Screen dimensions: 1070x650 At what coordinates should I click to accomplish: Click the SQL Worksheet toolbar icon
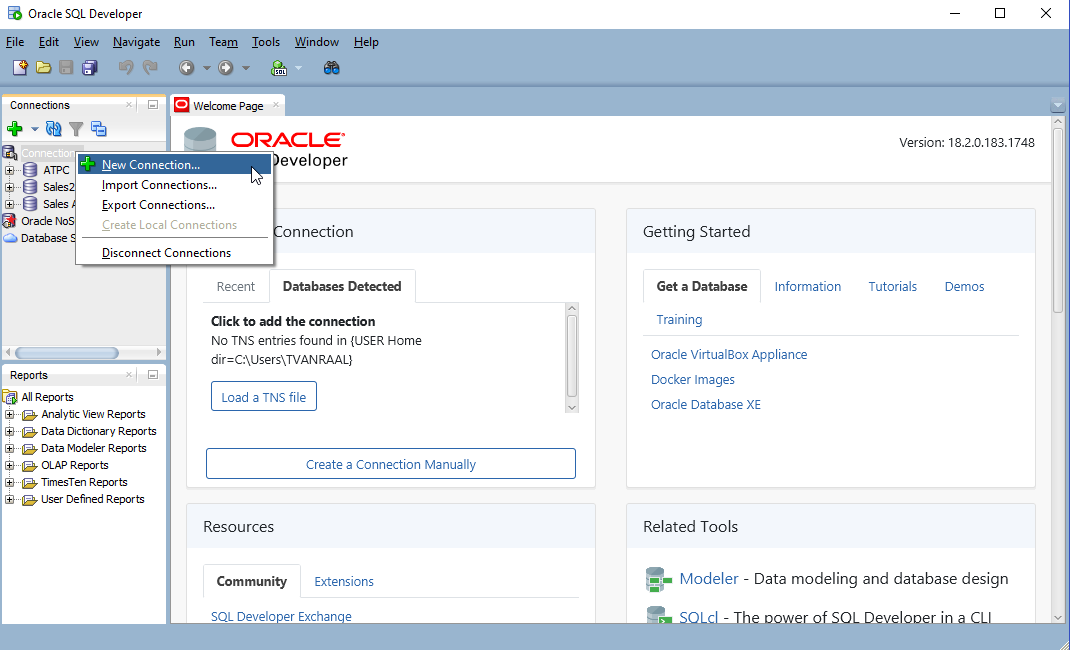click(x=279, y=68)
